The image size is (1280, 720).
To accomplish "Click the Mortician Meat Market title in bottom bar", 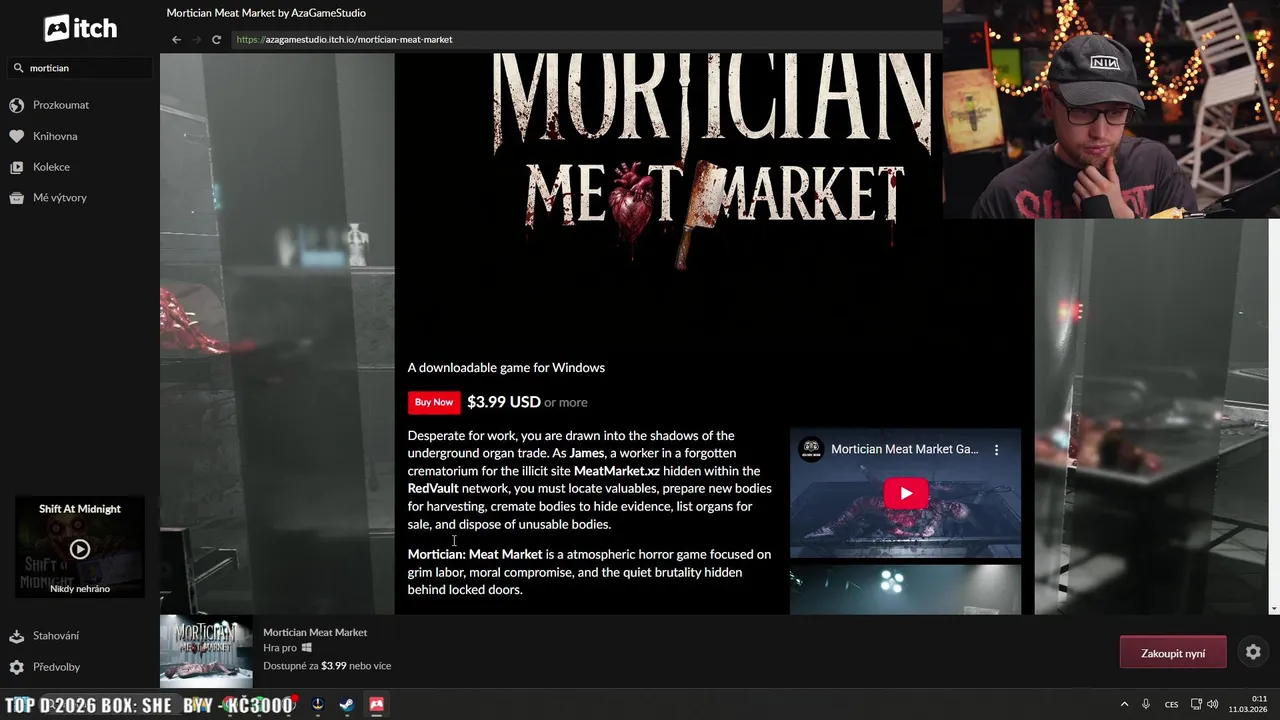I will (315, 632).
